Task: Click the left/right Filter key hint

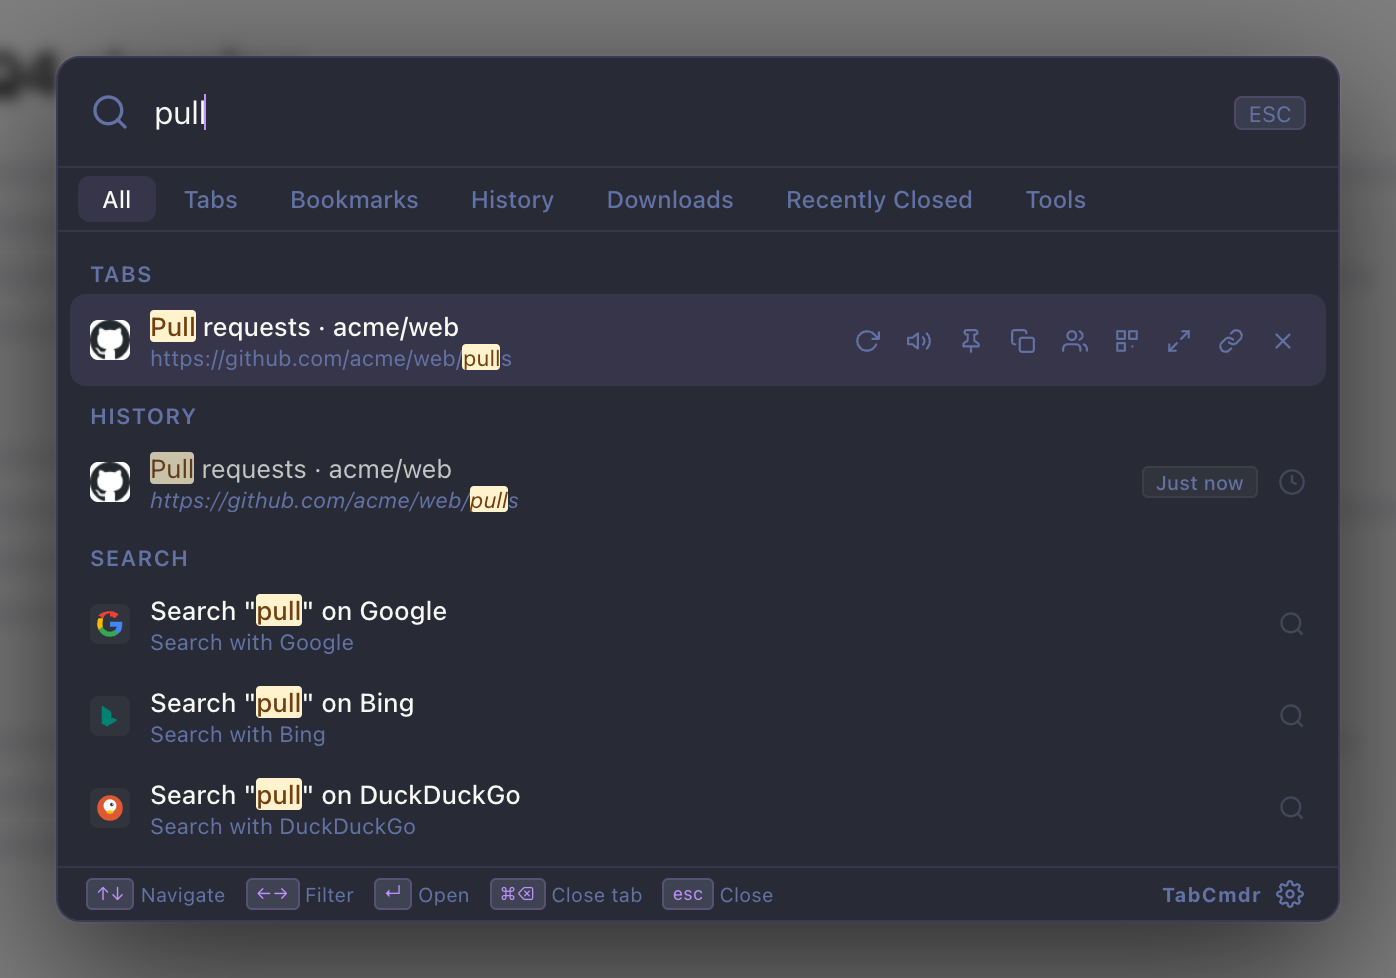Action: click(x=272, y=894)
